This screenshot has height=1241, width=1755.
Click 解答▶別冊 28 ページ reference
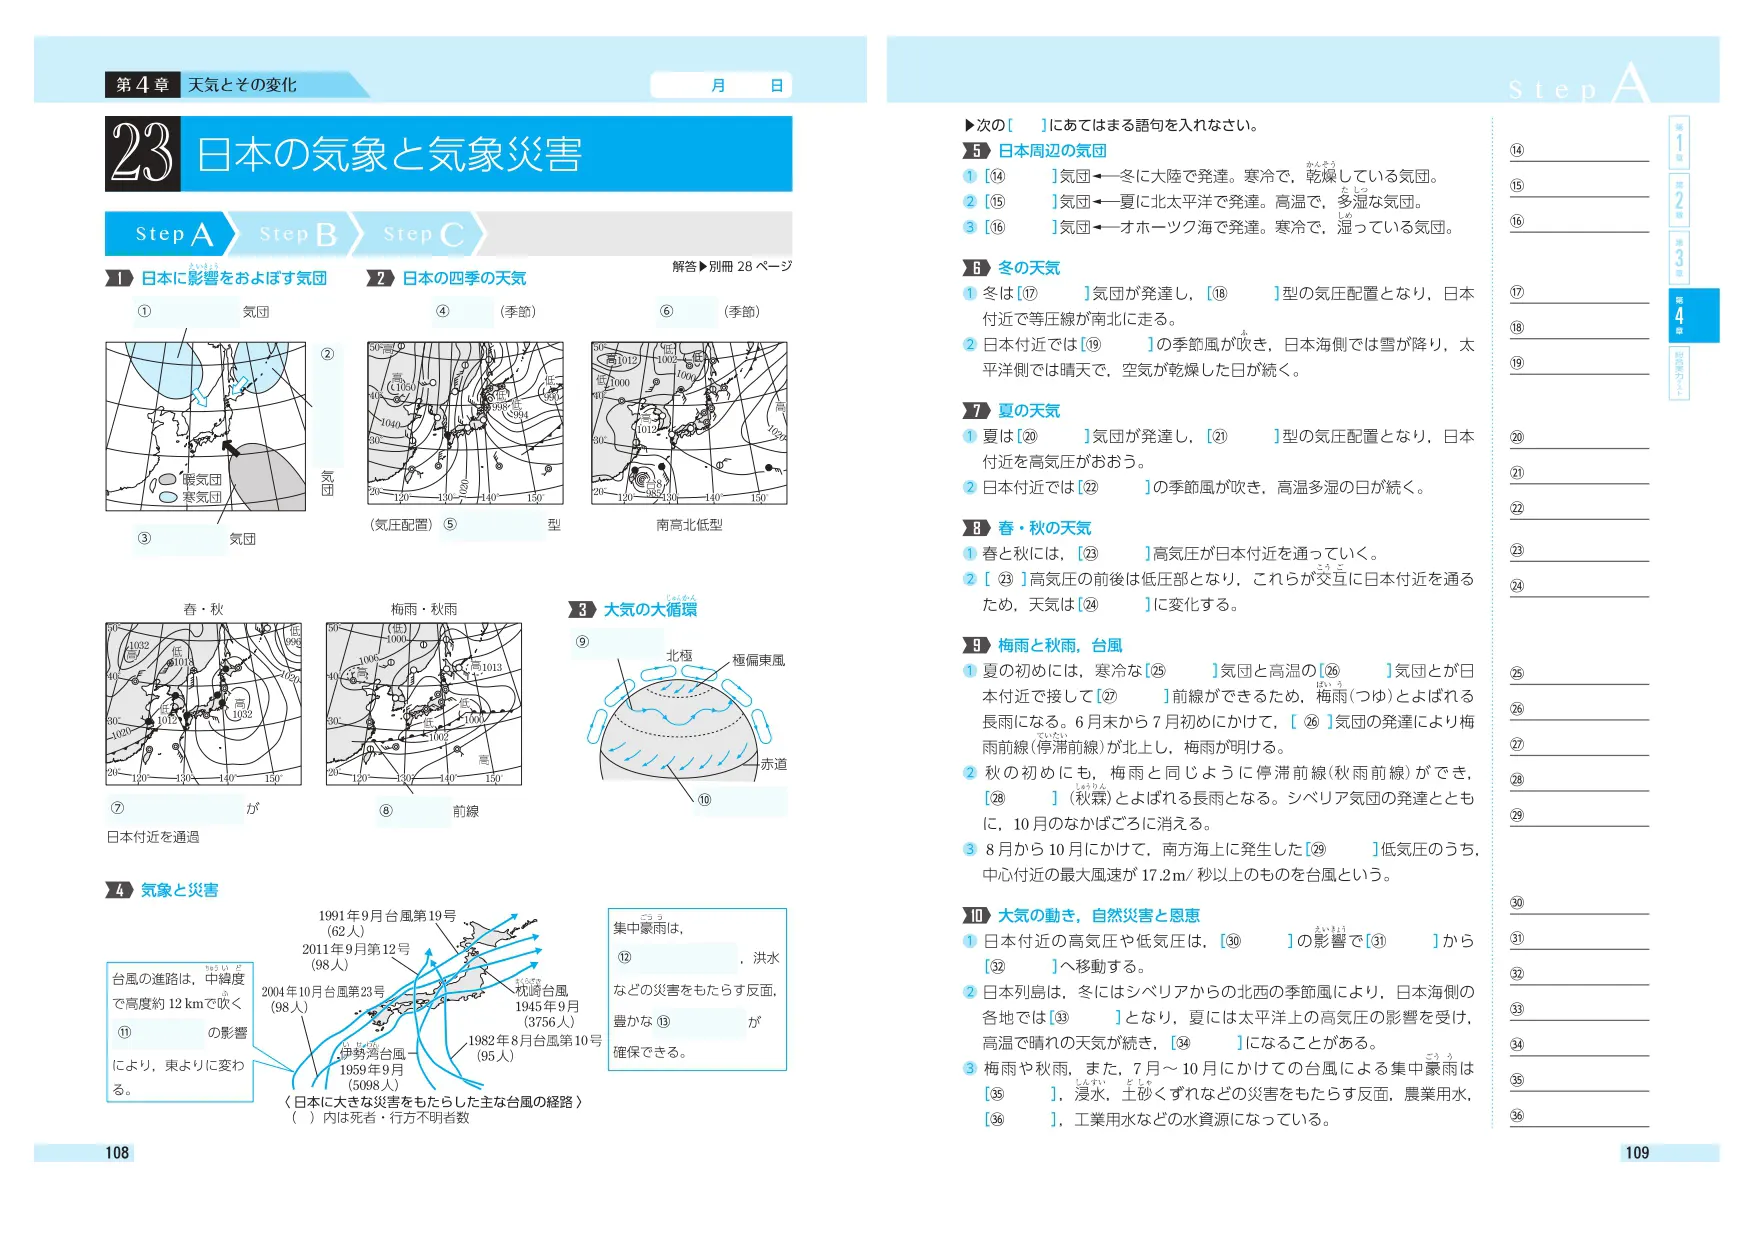click(x=732, y=266)
